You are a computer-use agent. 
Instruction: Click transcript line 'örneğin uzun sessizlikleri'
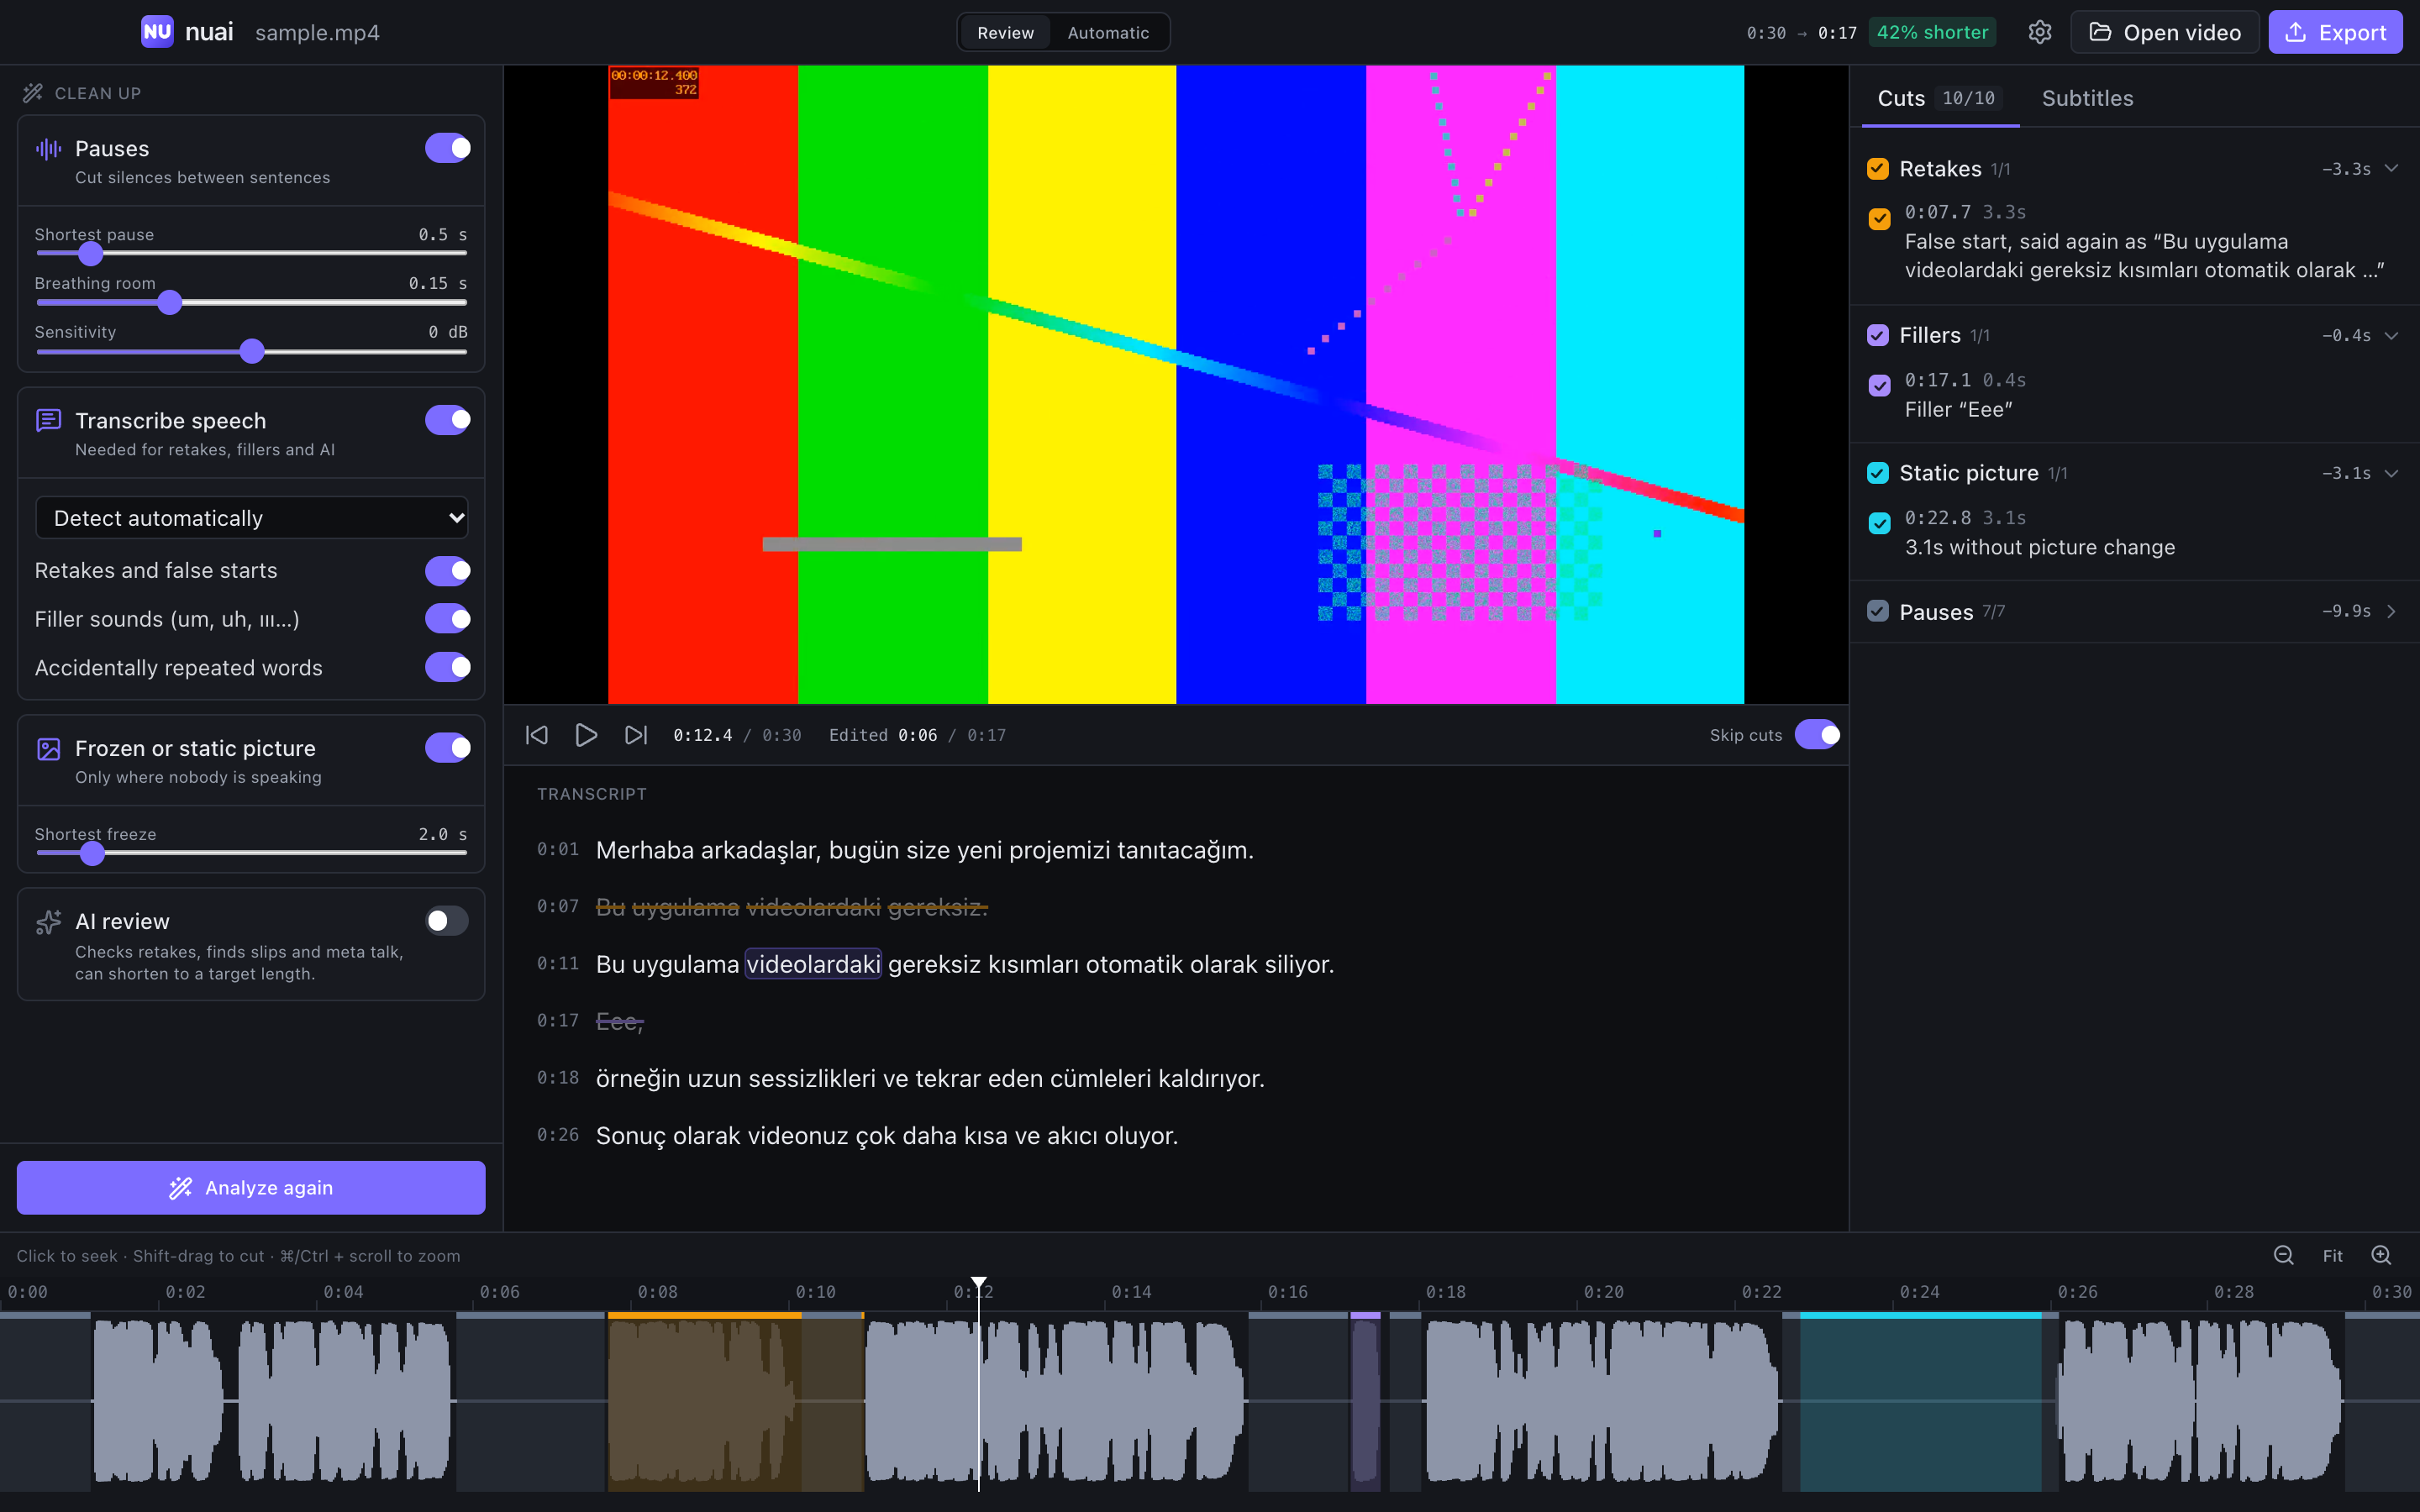(x=930, y=1078)
